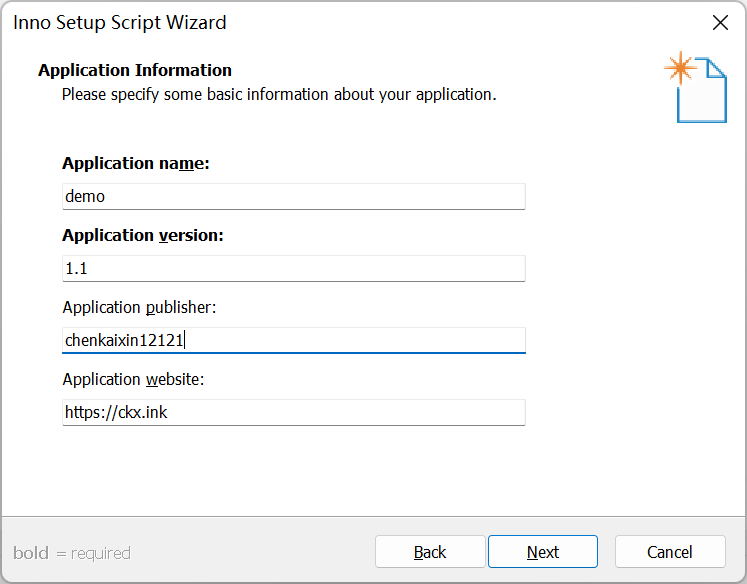Click the Application publisher text box
The width and height of the screenshot is (747, 584).
pos(293,340)
